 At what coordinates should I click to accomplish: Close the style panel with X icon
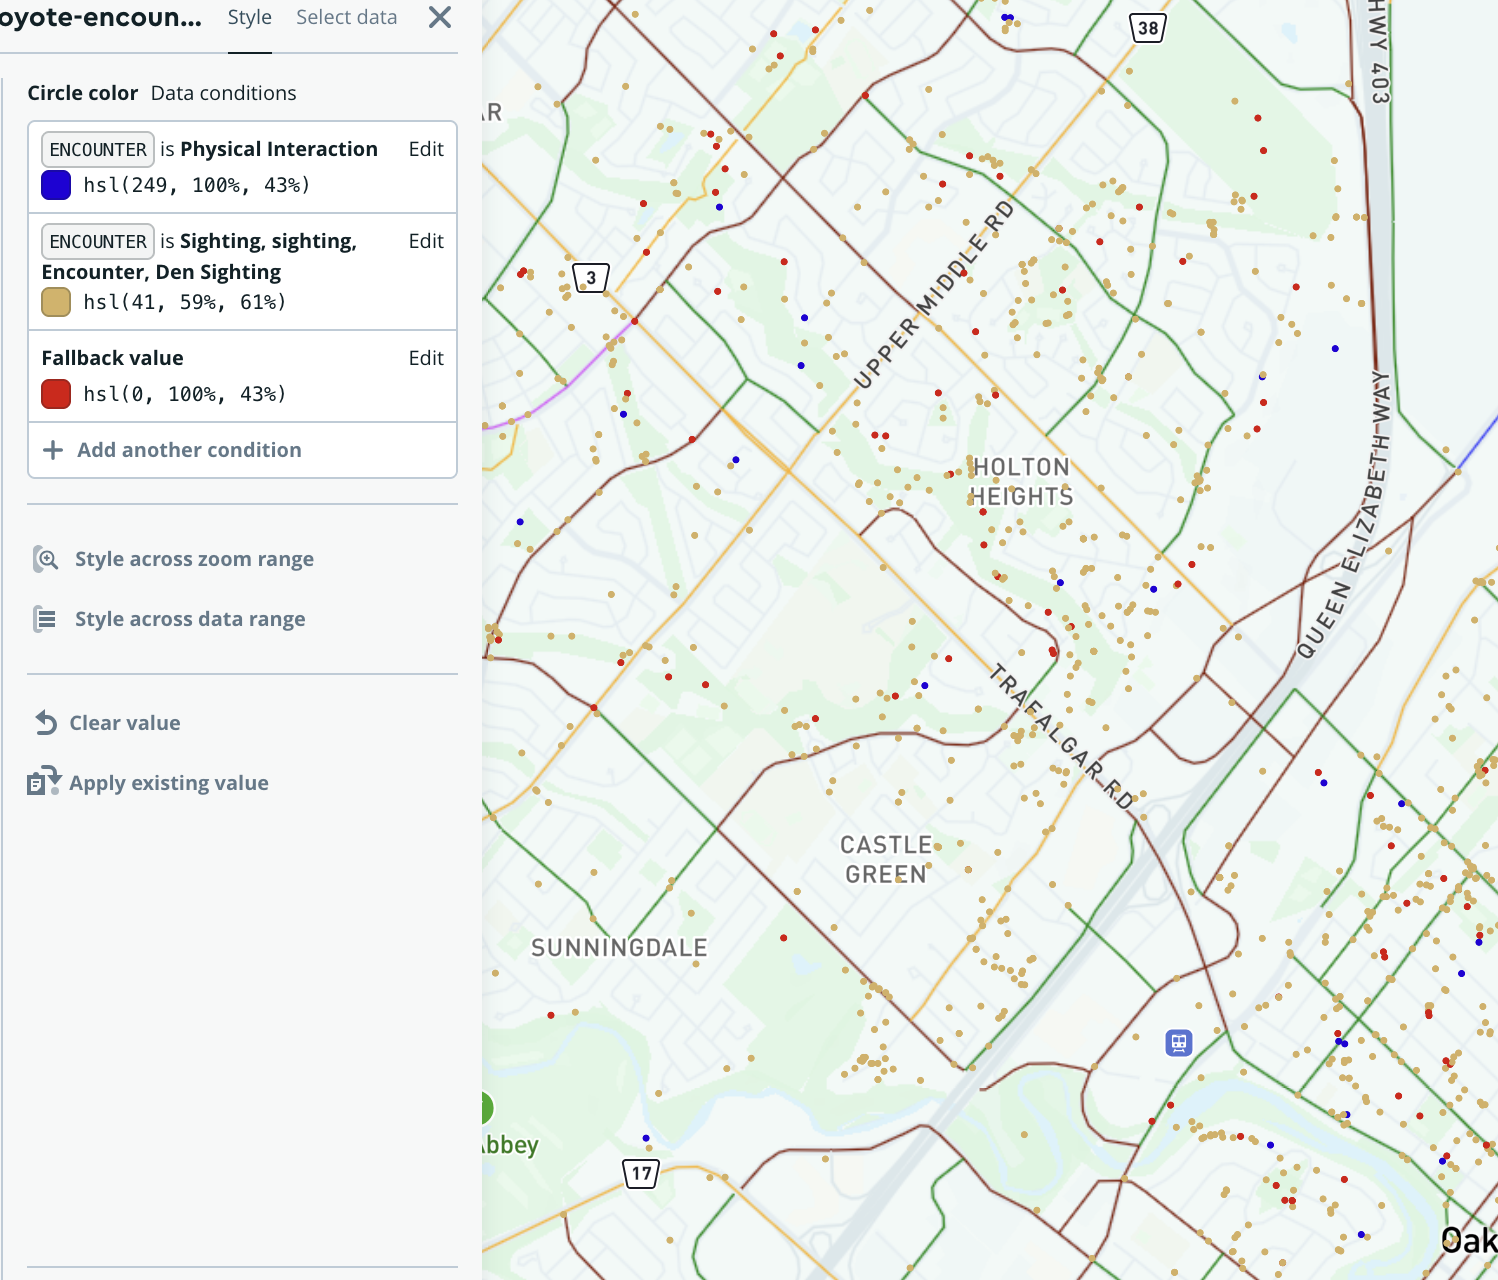(440, 17)
